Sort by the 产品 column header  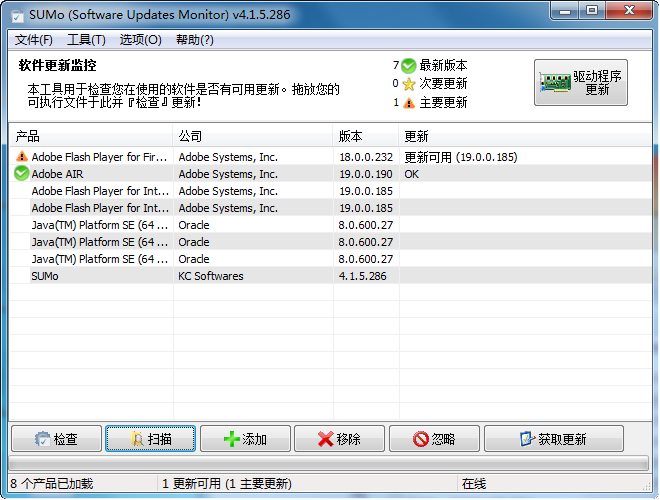(x=91, y=136)
